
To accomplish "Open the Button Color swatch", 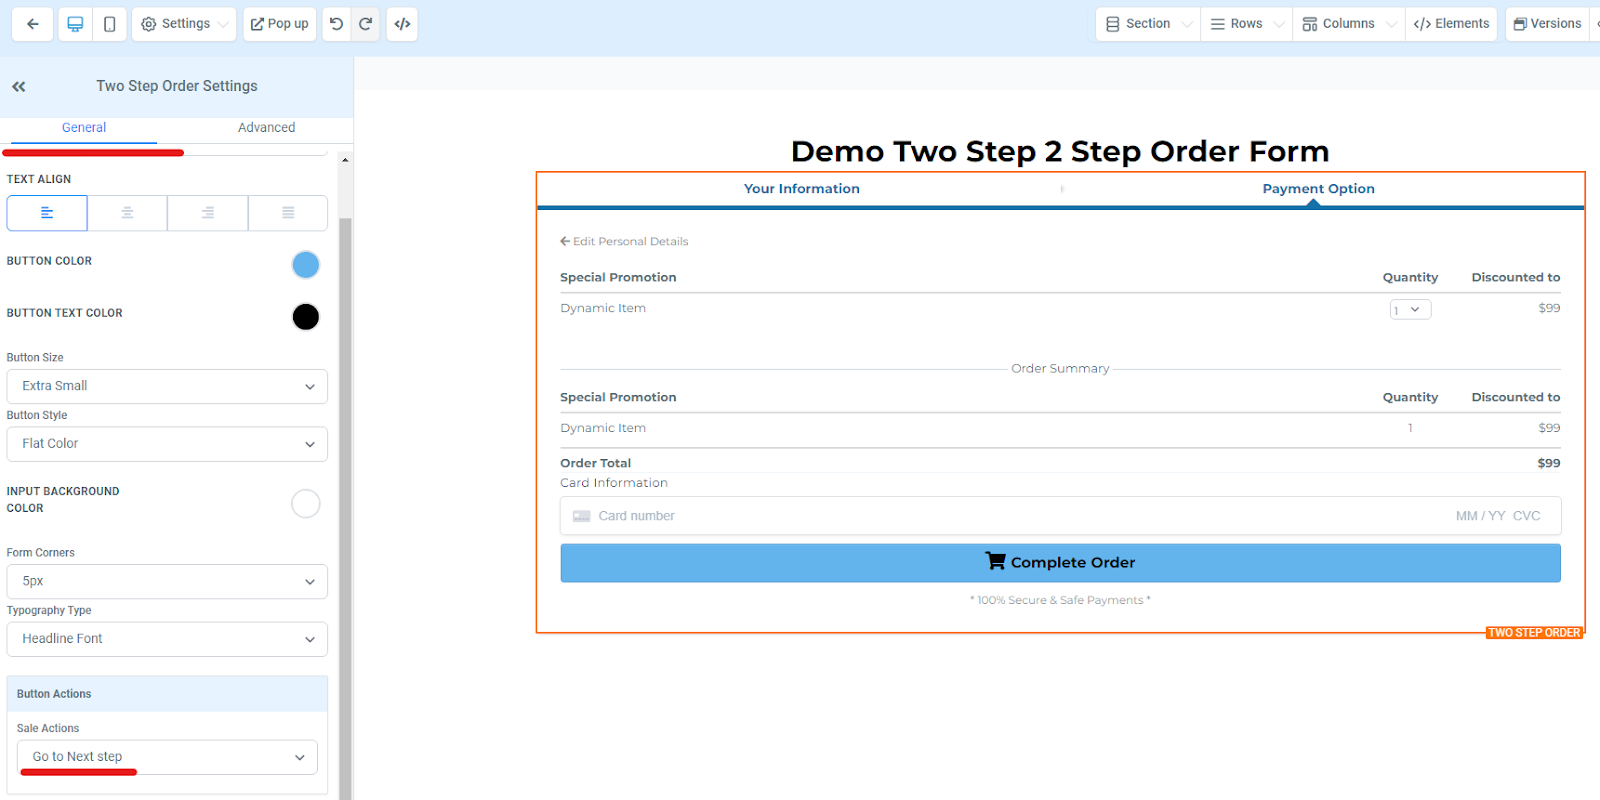I will 305,265.
